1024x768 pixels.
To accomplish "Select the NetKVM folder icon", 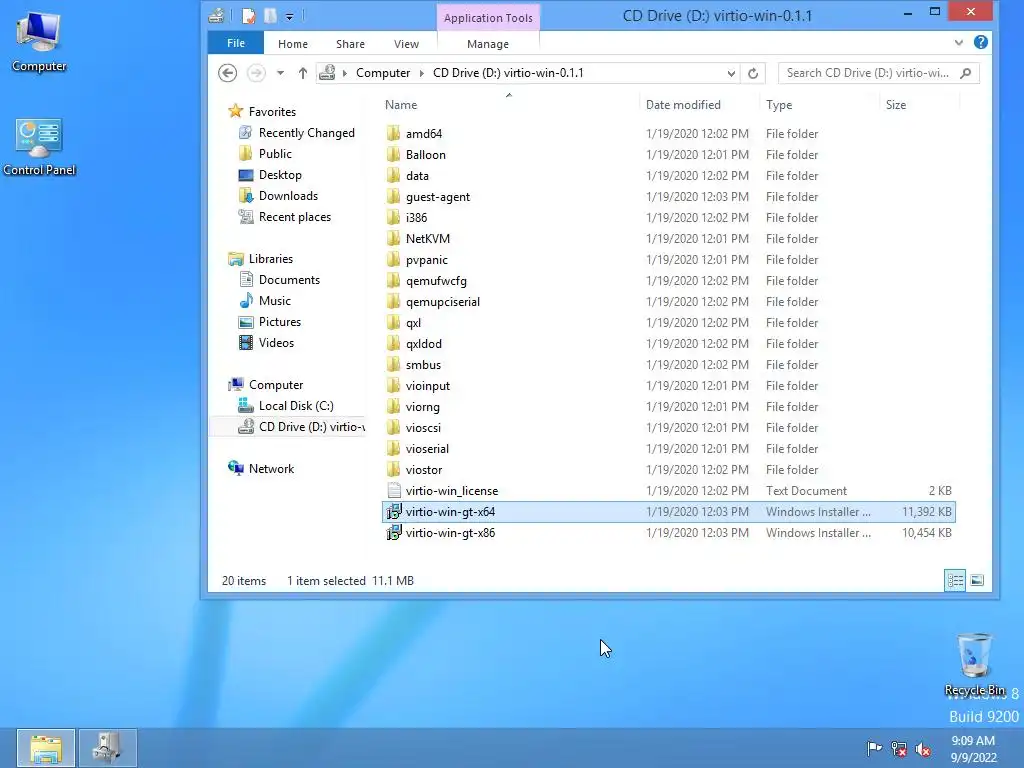I will 393,238.
